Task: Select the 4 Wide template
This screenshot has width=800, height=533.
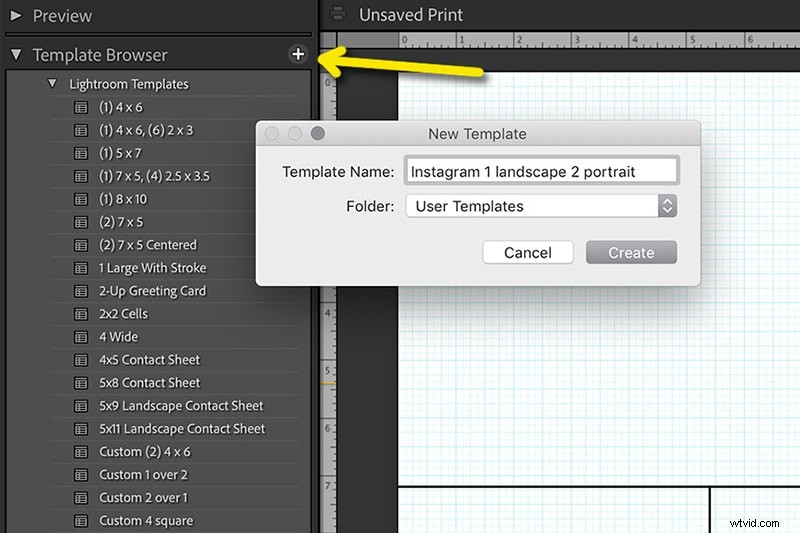Action: click(x=118, y=337)
